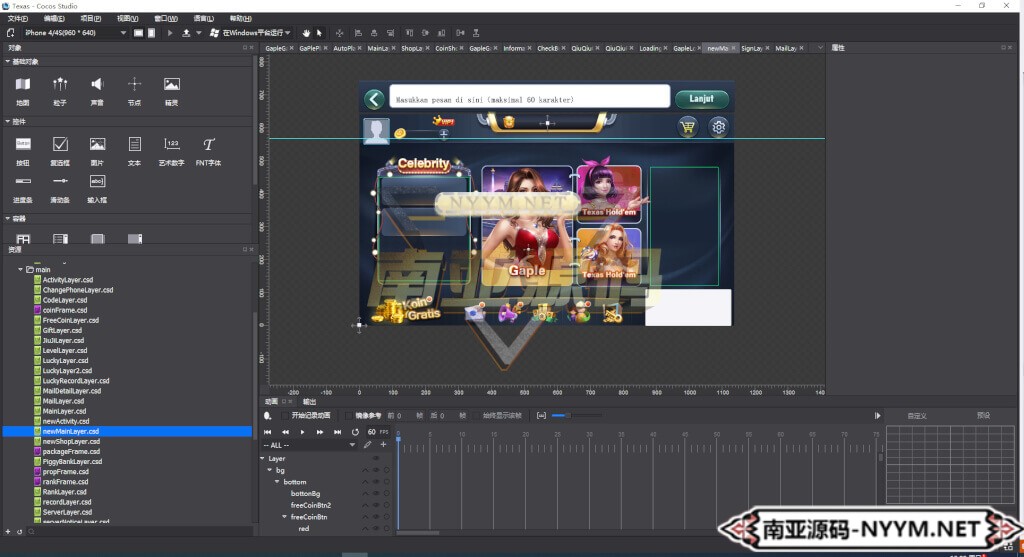Open the iPhone 4/4S resolution dropdown
This screenshot has height=557, width=1024.
[75, 33]
